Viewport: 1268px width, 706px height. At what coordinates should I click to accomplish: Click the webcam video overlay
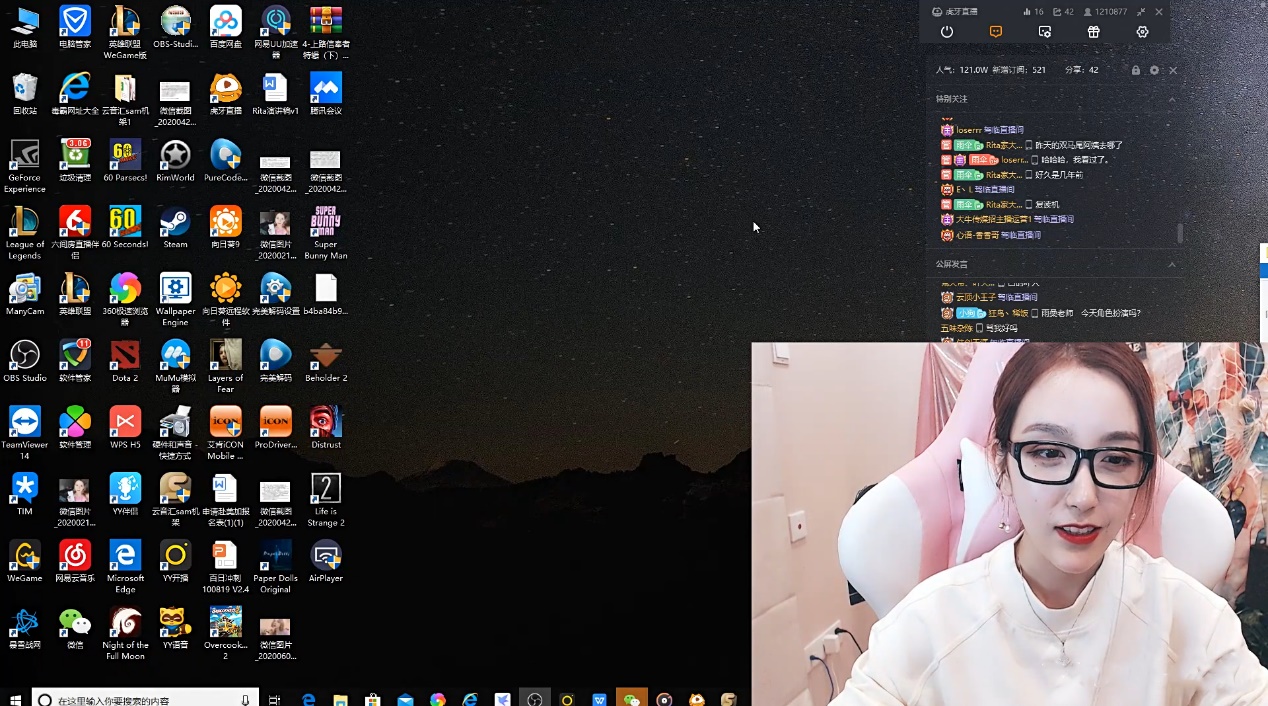pos(1009,524)
